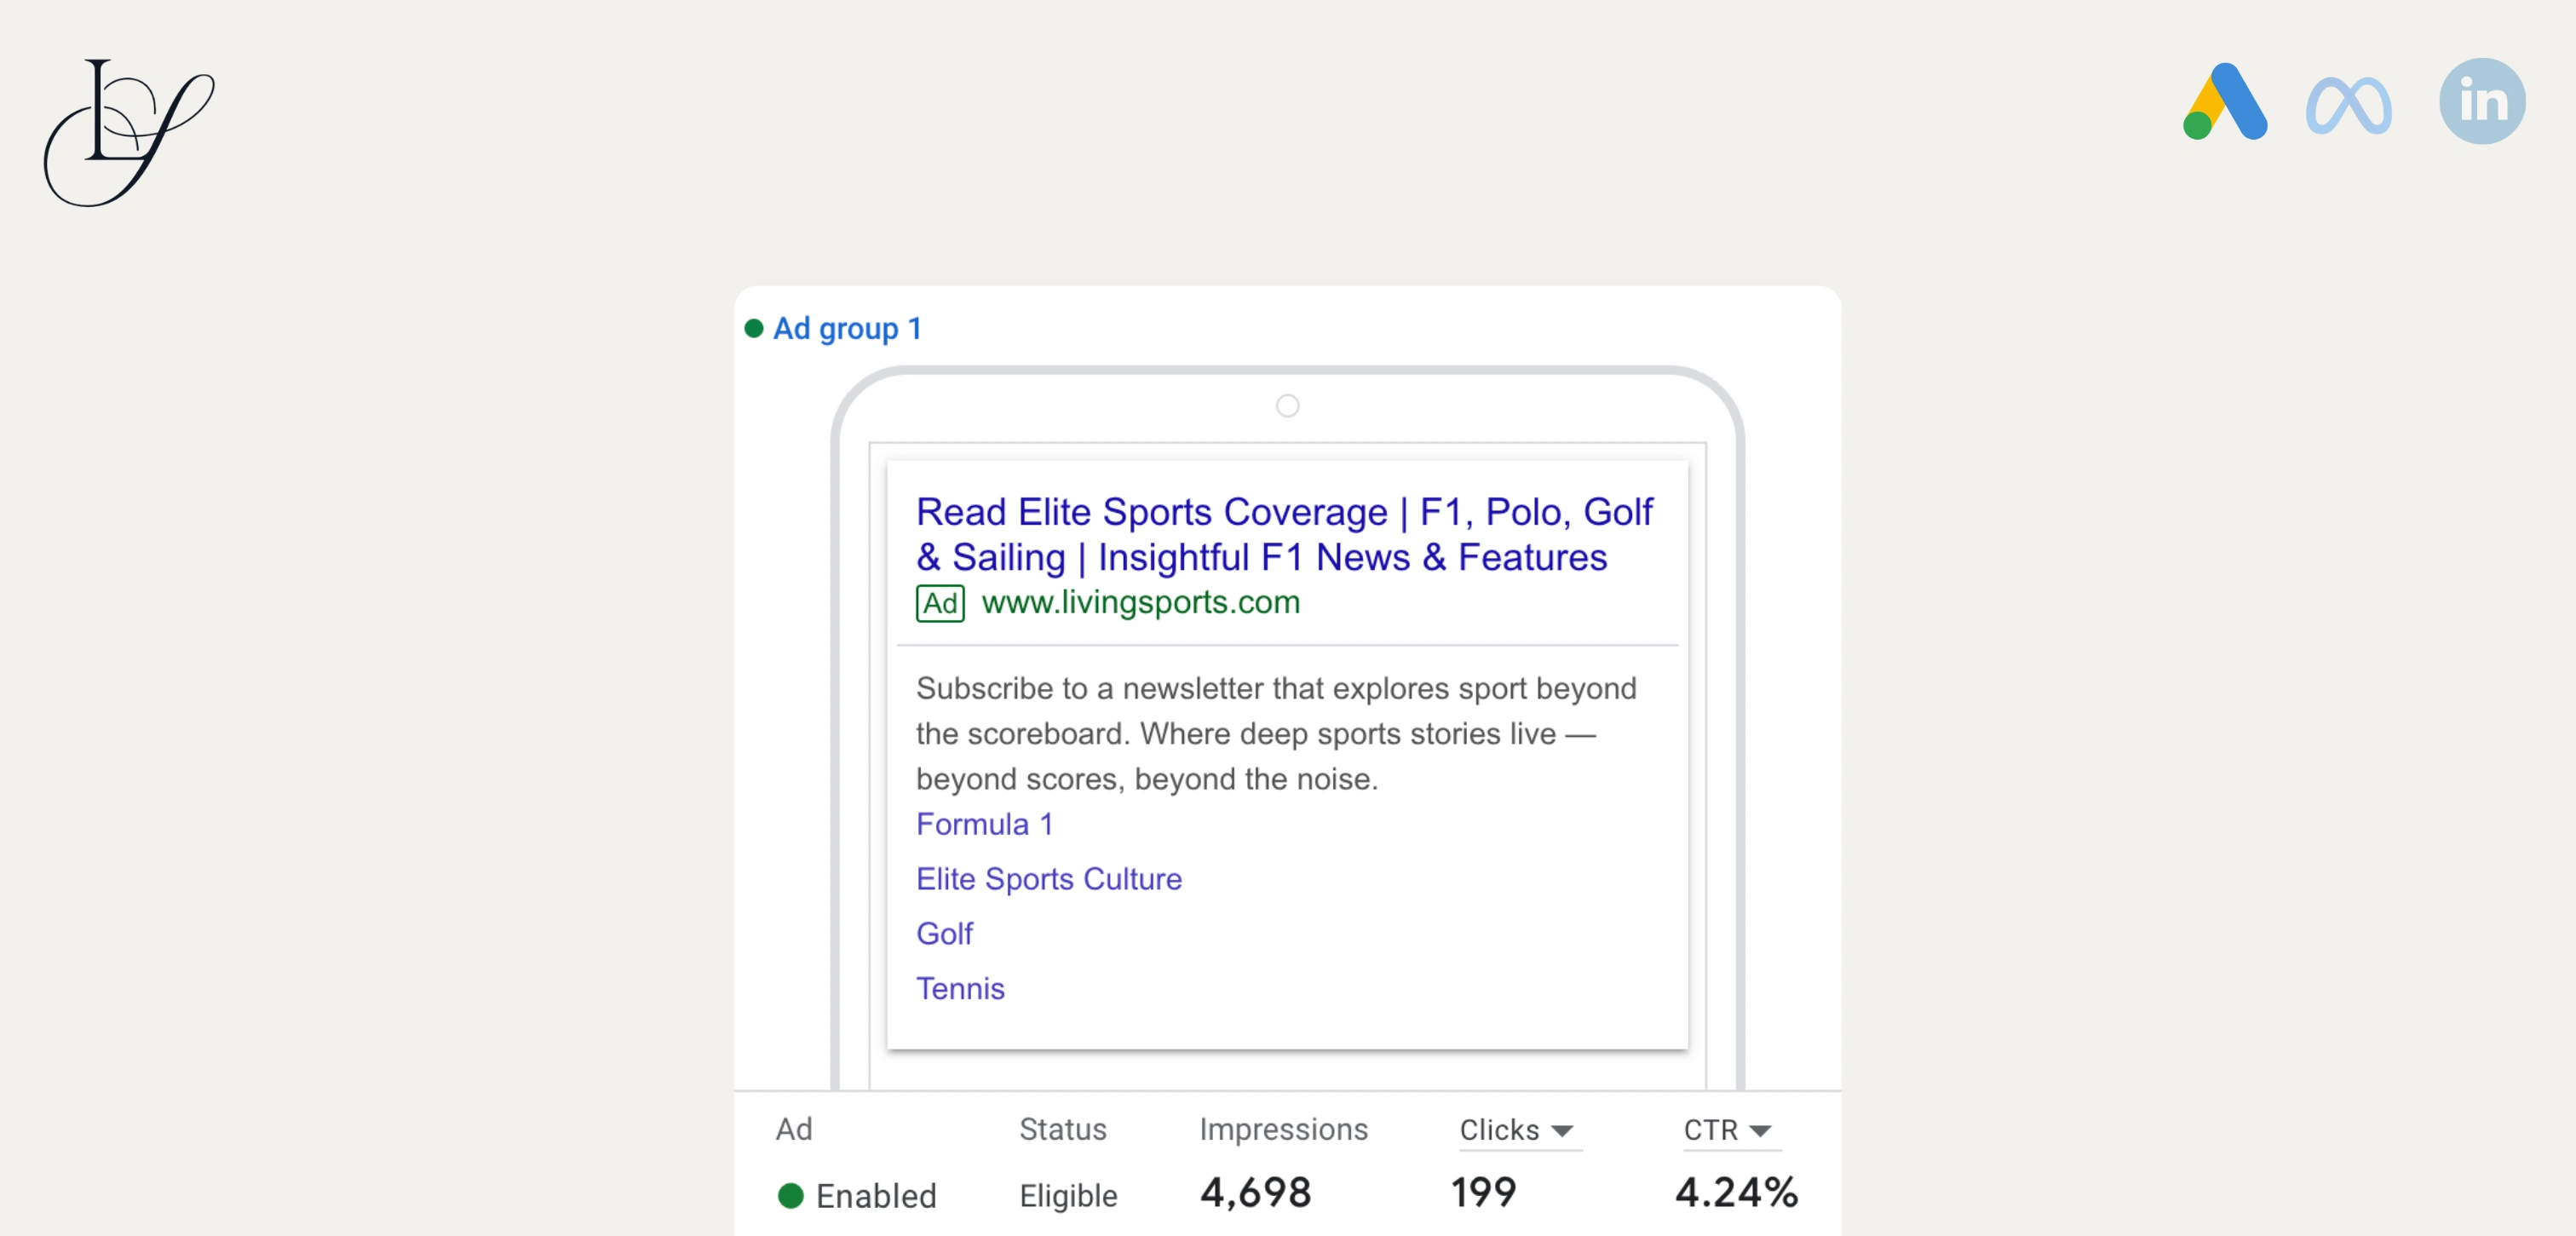The image size is (2576, 1236).
Task: Click the LinkedIn circular logo icon
Action: [2482, 101]
